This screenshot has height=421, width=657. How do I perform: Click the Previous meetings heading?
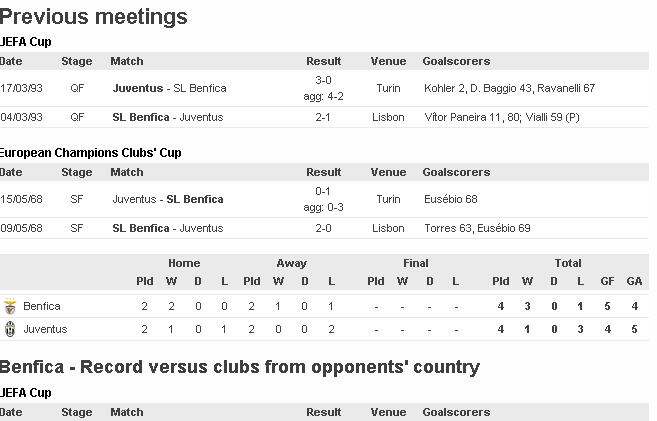[94, 17]
